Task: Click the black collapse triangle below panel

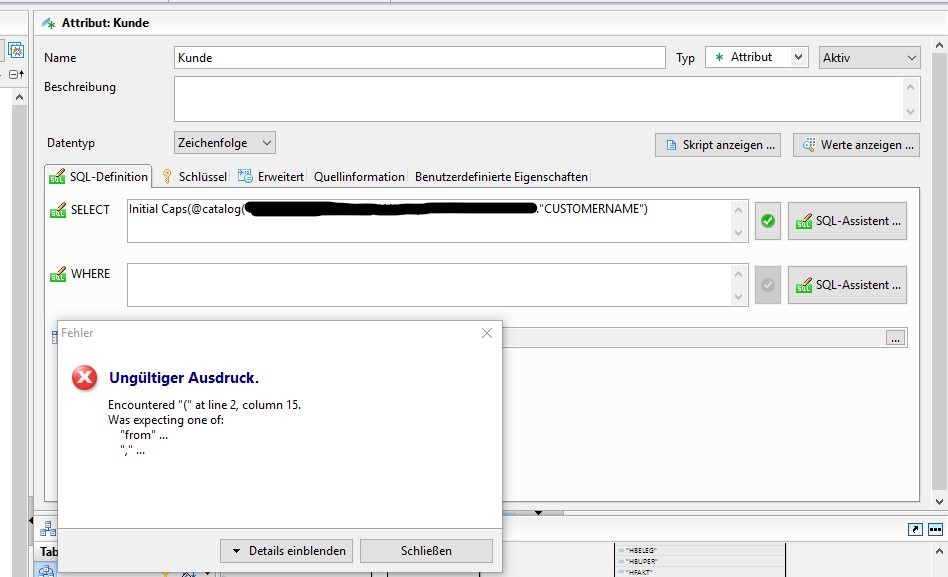Action: 538,513
